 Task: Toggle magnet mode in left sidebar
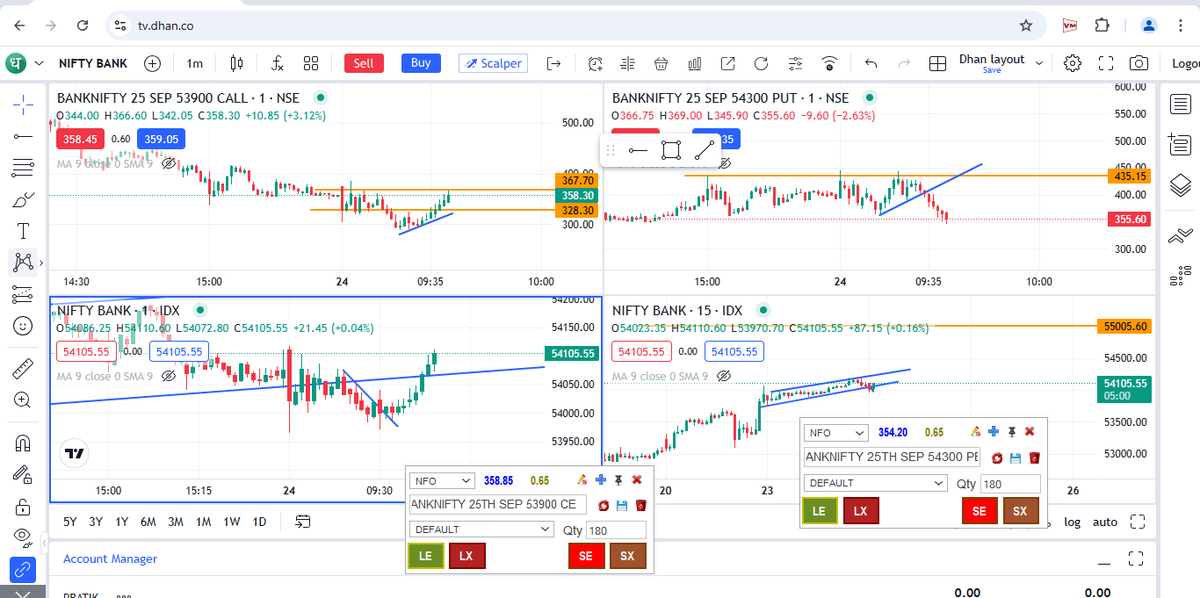click(x=23, y=443)
